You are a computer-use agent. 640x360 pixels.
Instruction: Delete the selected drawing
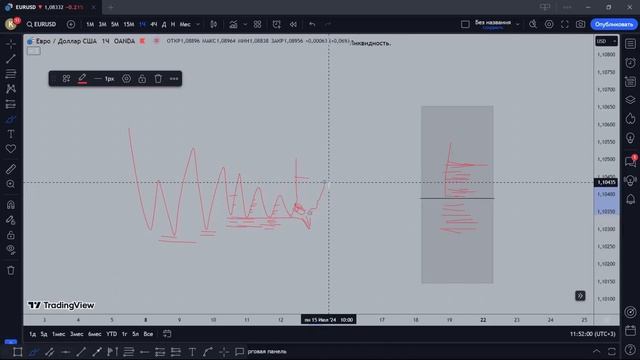(158, 79)
